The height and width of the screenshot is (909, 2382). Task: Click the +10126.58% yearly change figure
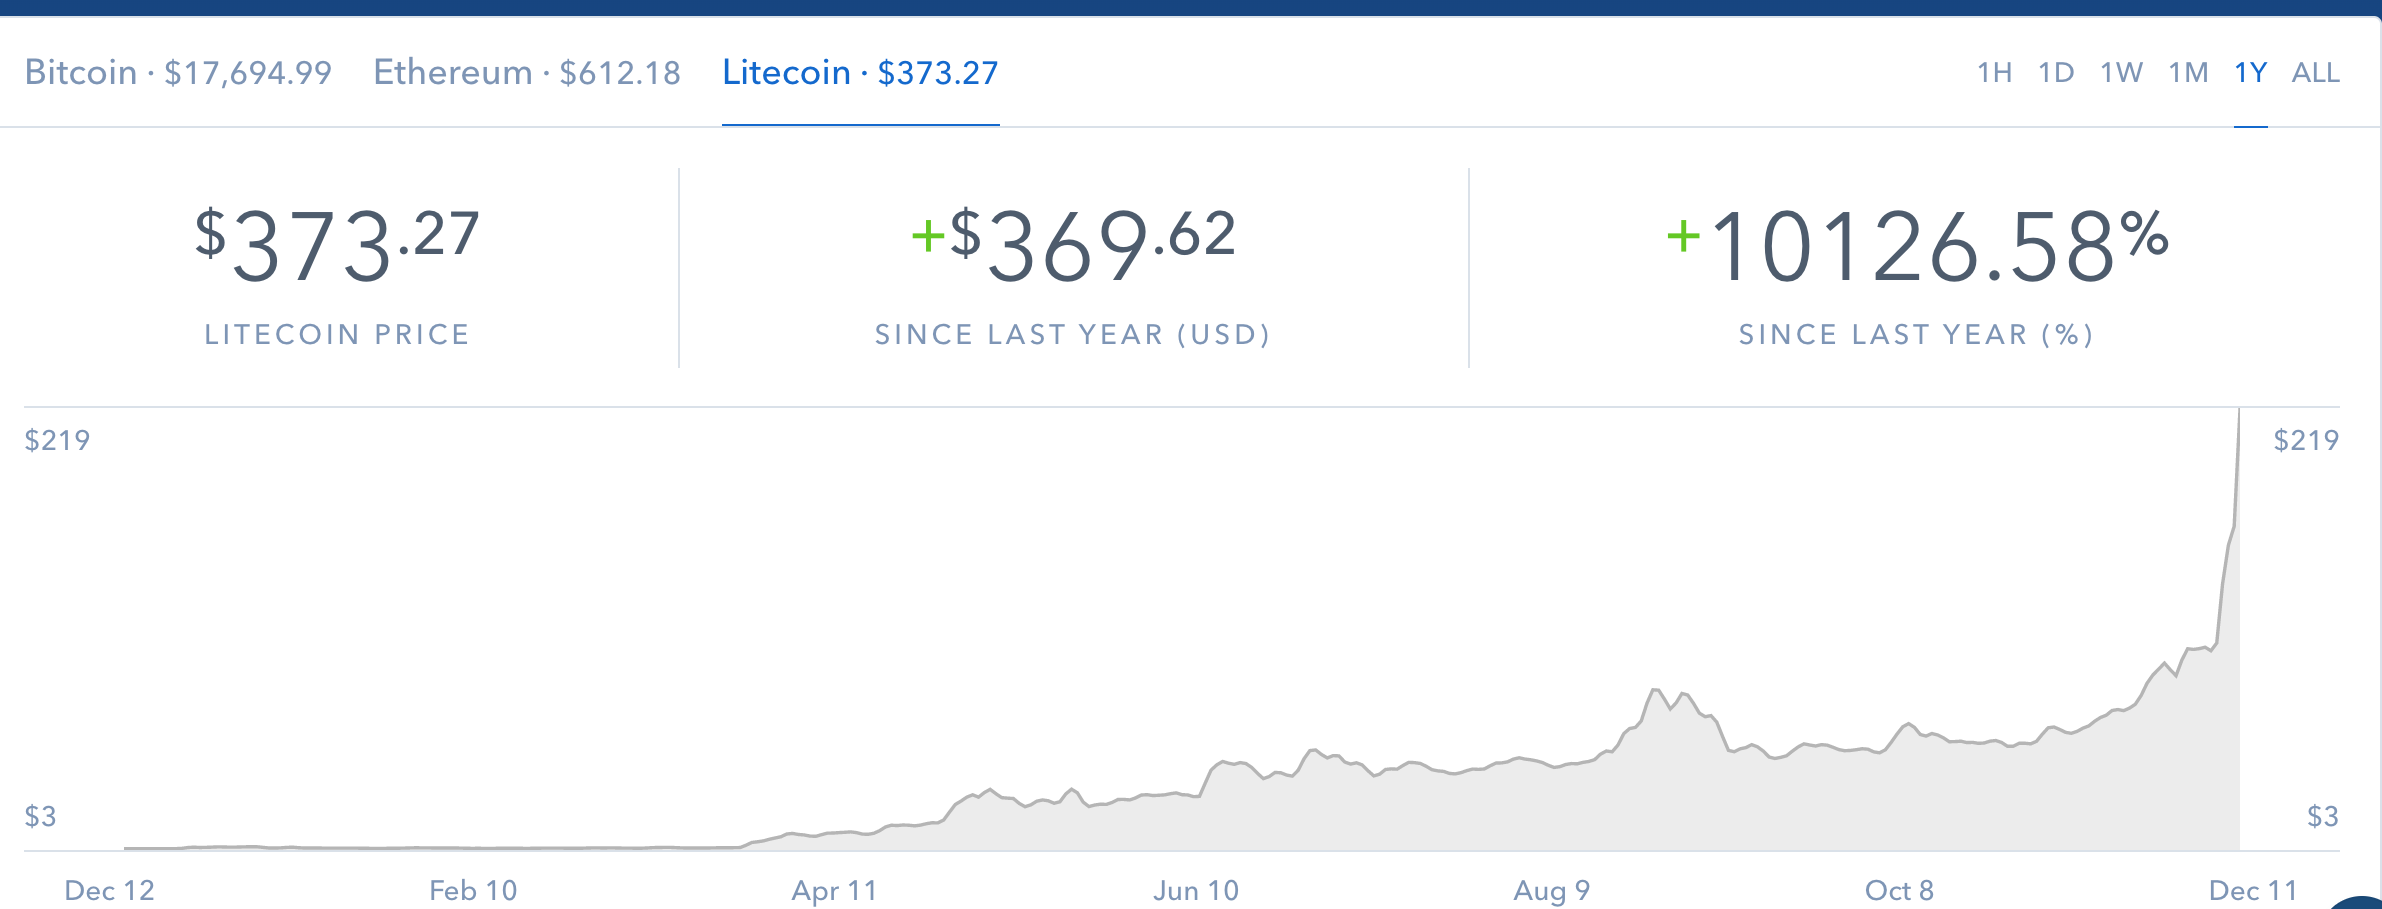pyautogui.click(x=1917, y=245)
